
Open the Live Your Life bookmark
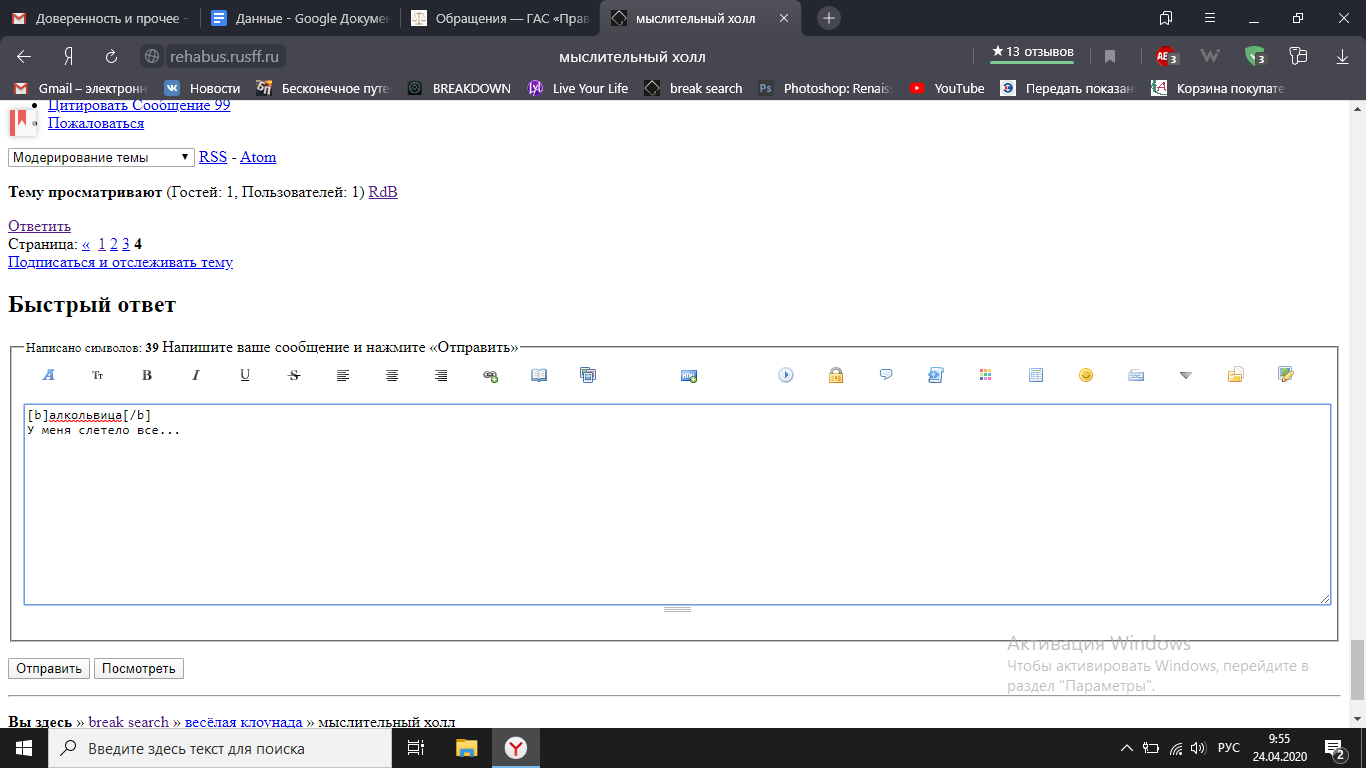pos(578,88)
